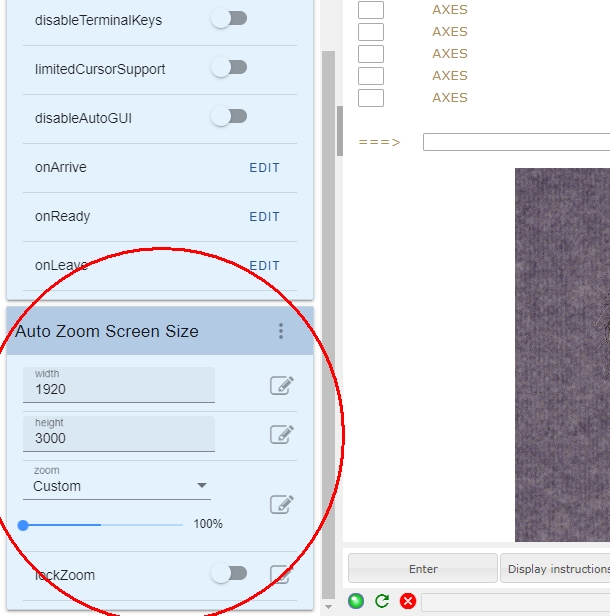Click the width field showing 1920
Image resolution: width=610 pixels, height=616 pixels.
119,385
